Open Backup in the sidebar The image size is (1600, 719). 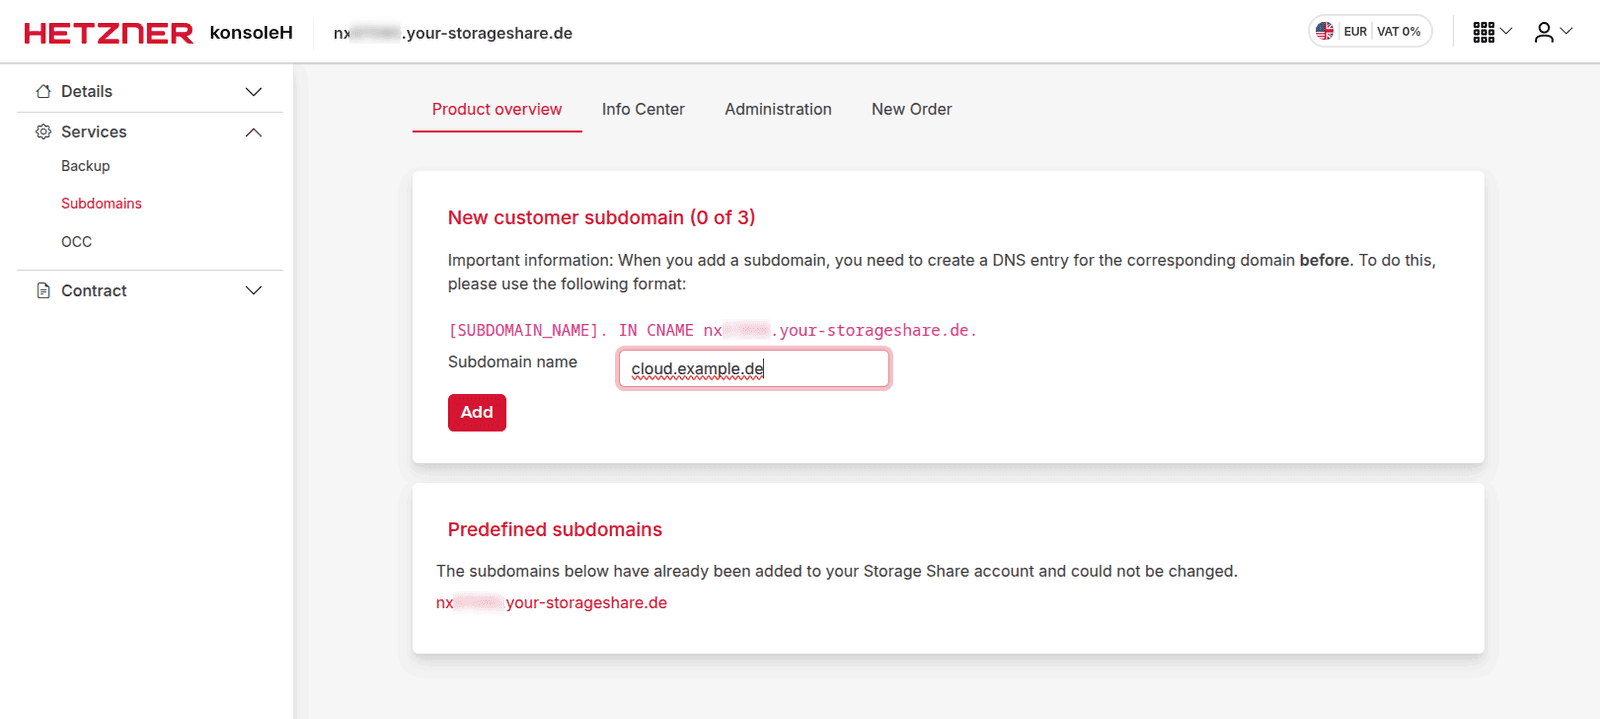click(x=85, y=166)
